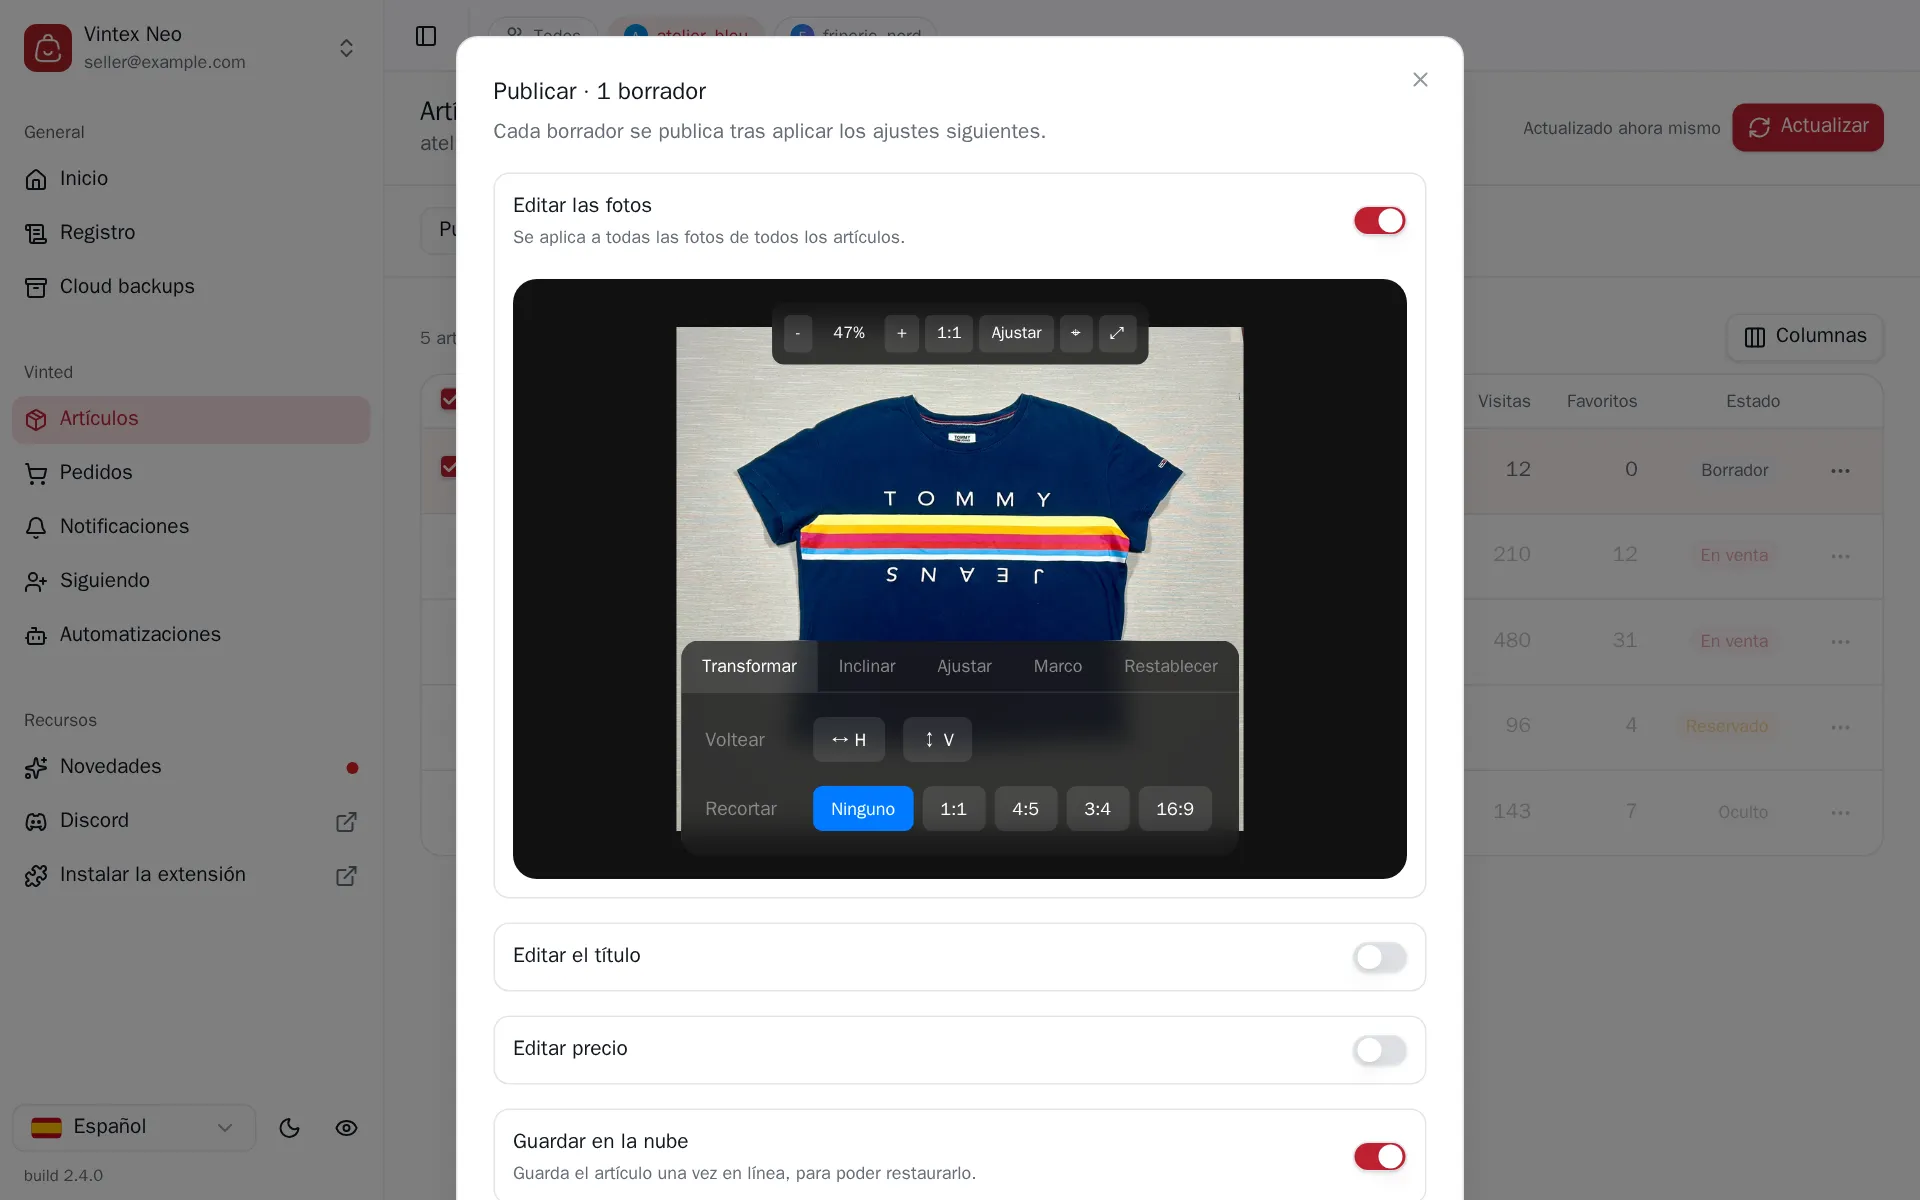1920x1200 pixels.
Task: Click the 47% zoom level readout
Action: (849, 333)
